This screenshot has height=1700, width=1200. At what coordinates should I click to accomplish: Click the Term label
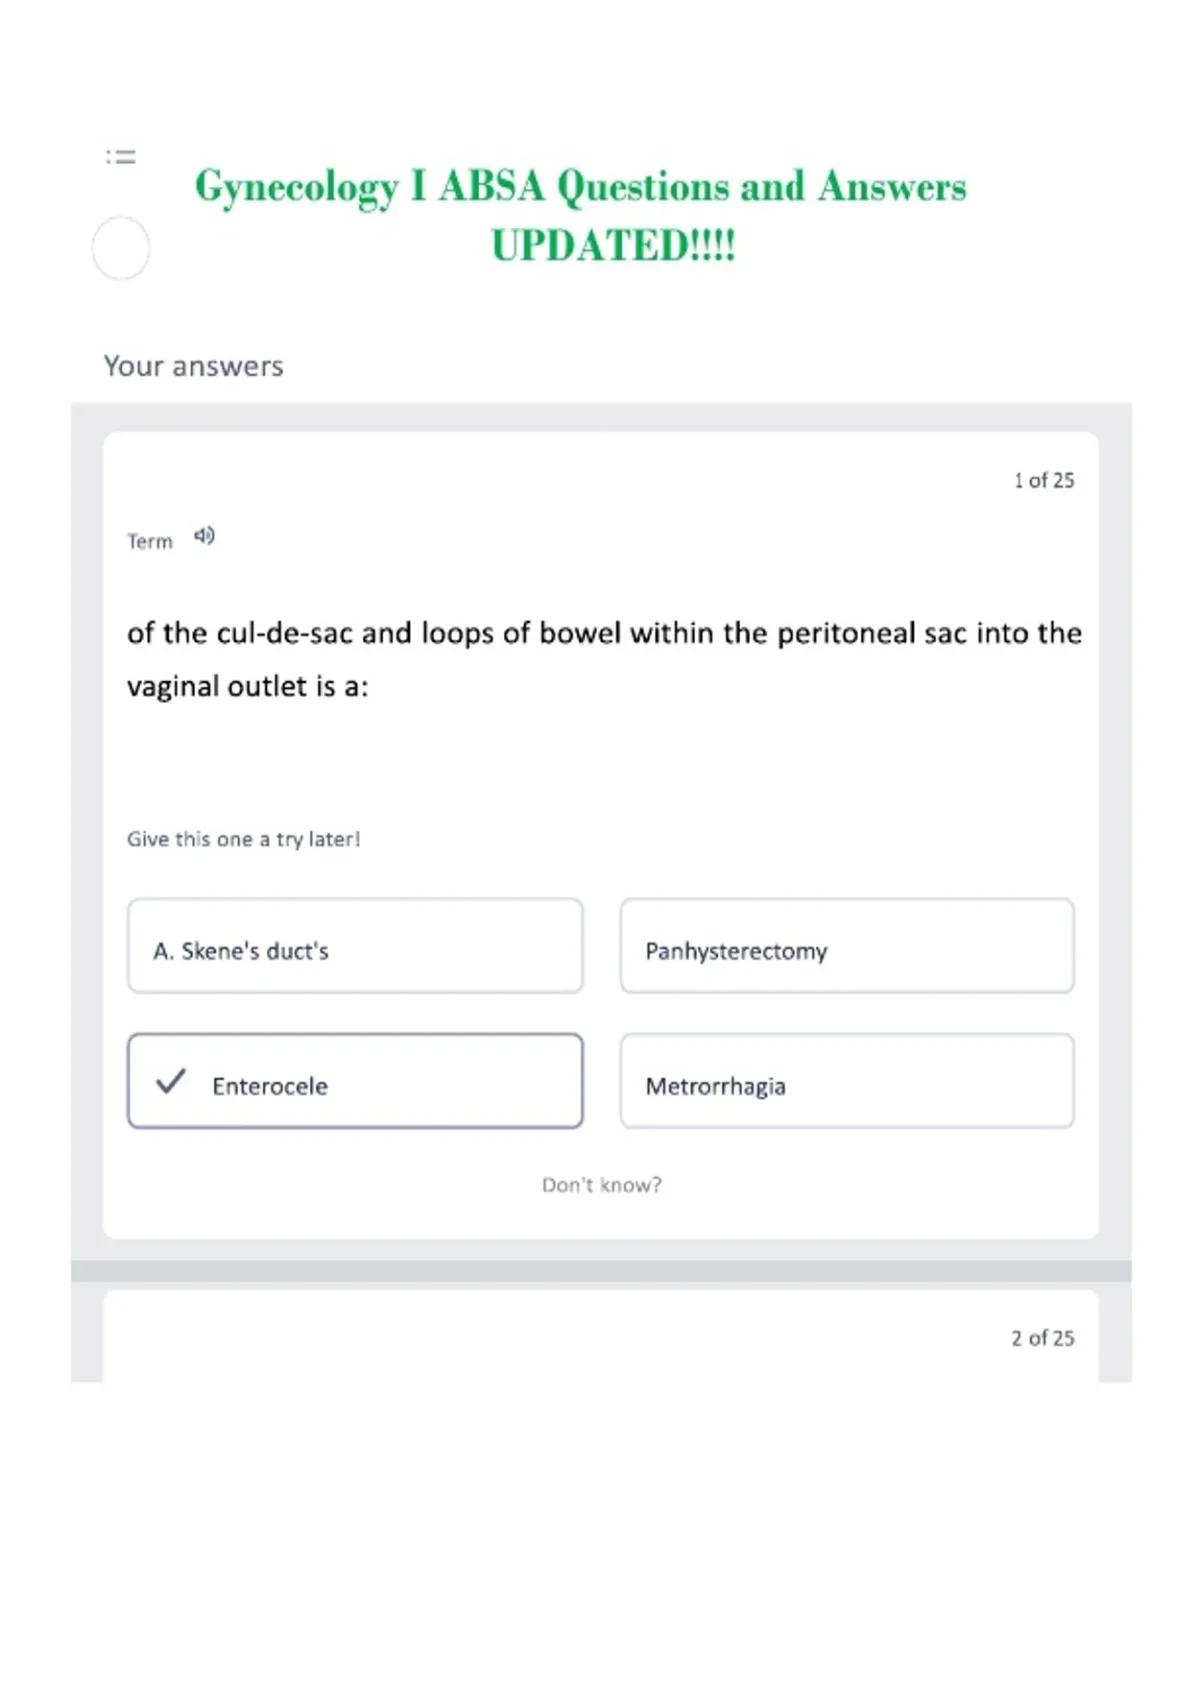point(150,541)
